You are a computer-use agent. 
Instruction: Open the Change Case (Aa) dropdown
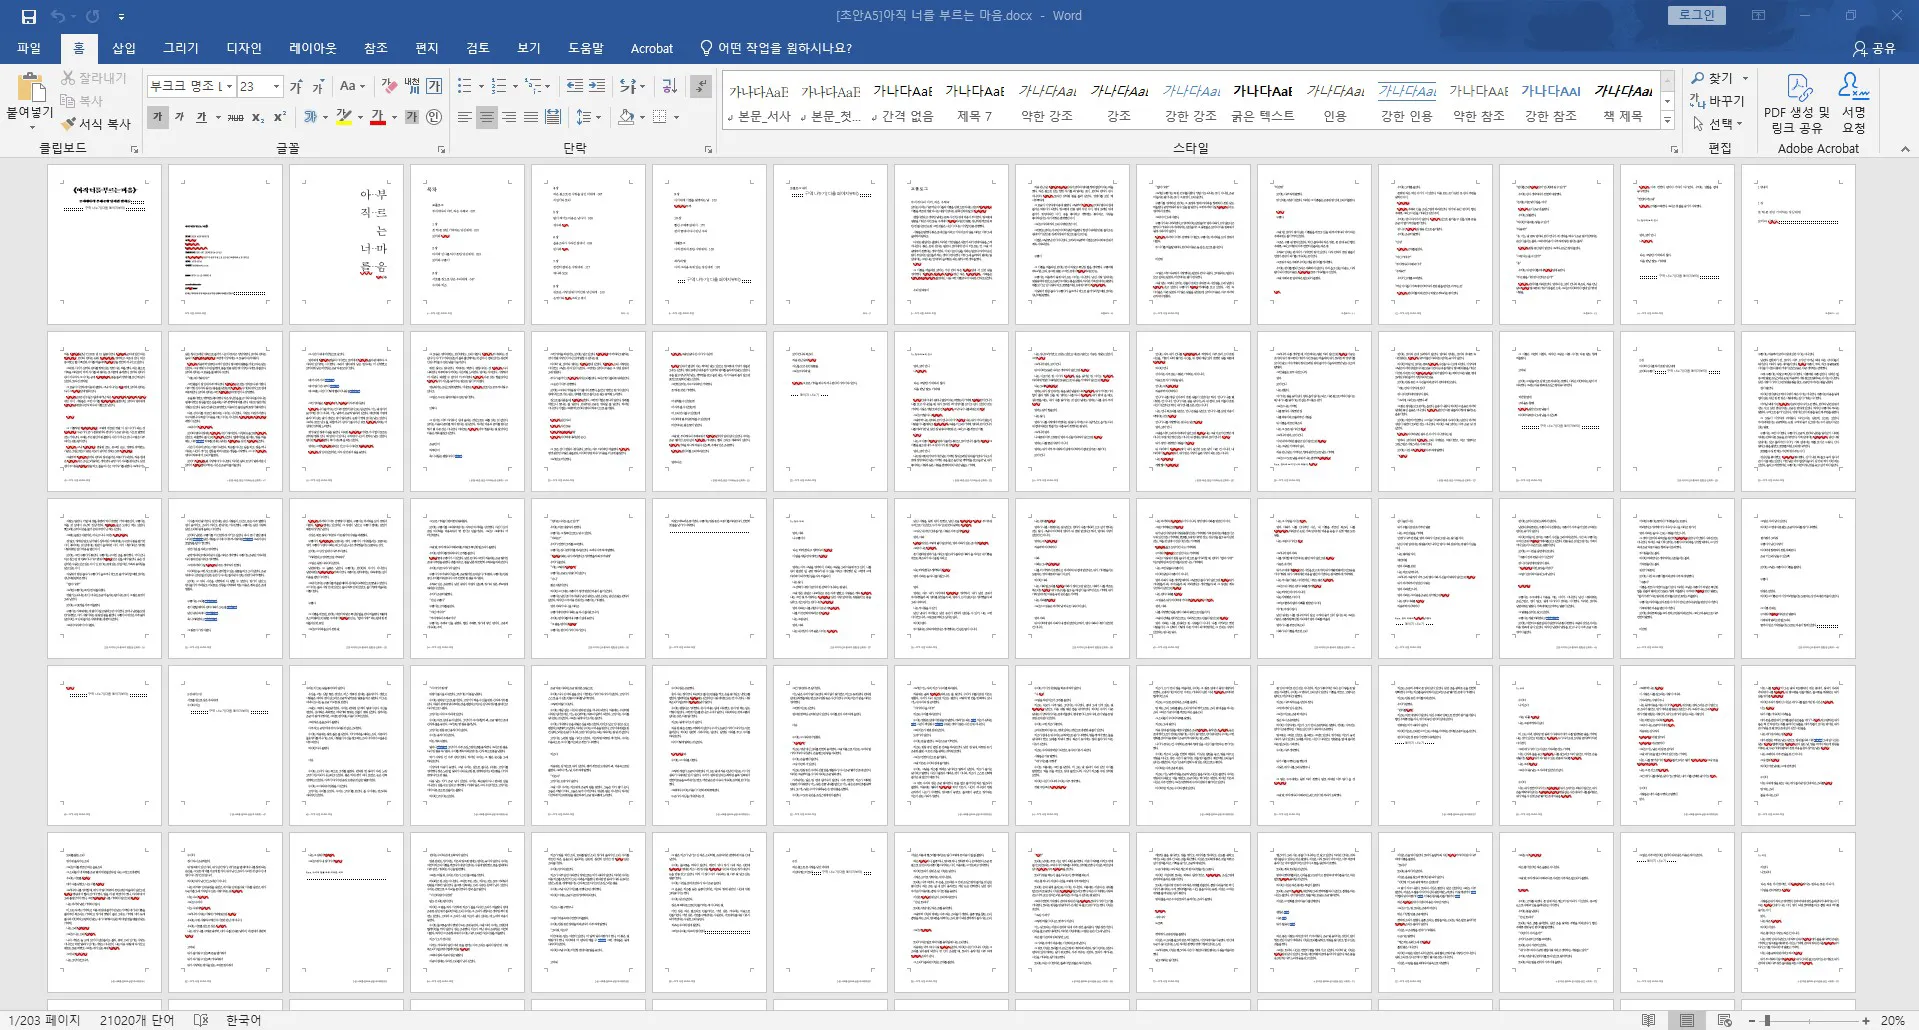tap(352, 87)
